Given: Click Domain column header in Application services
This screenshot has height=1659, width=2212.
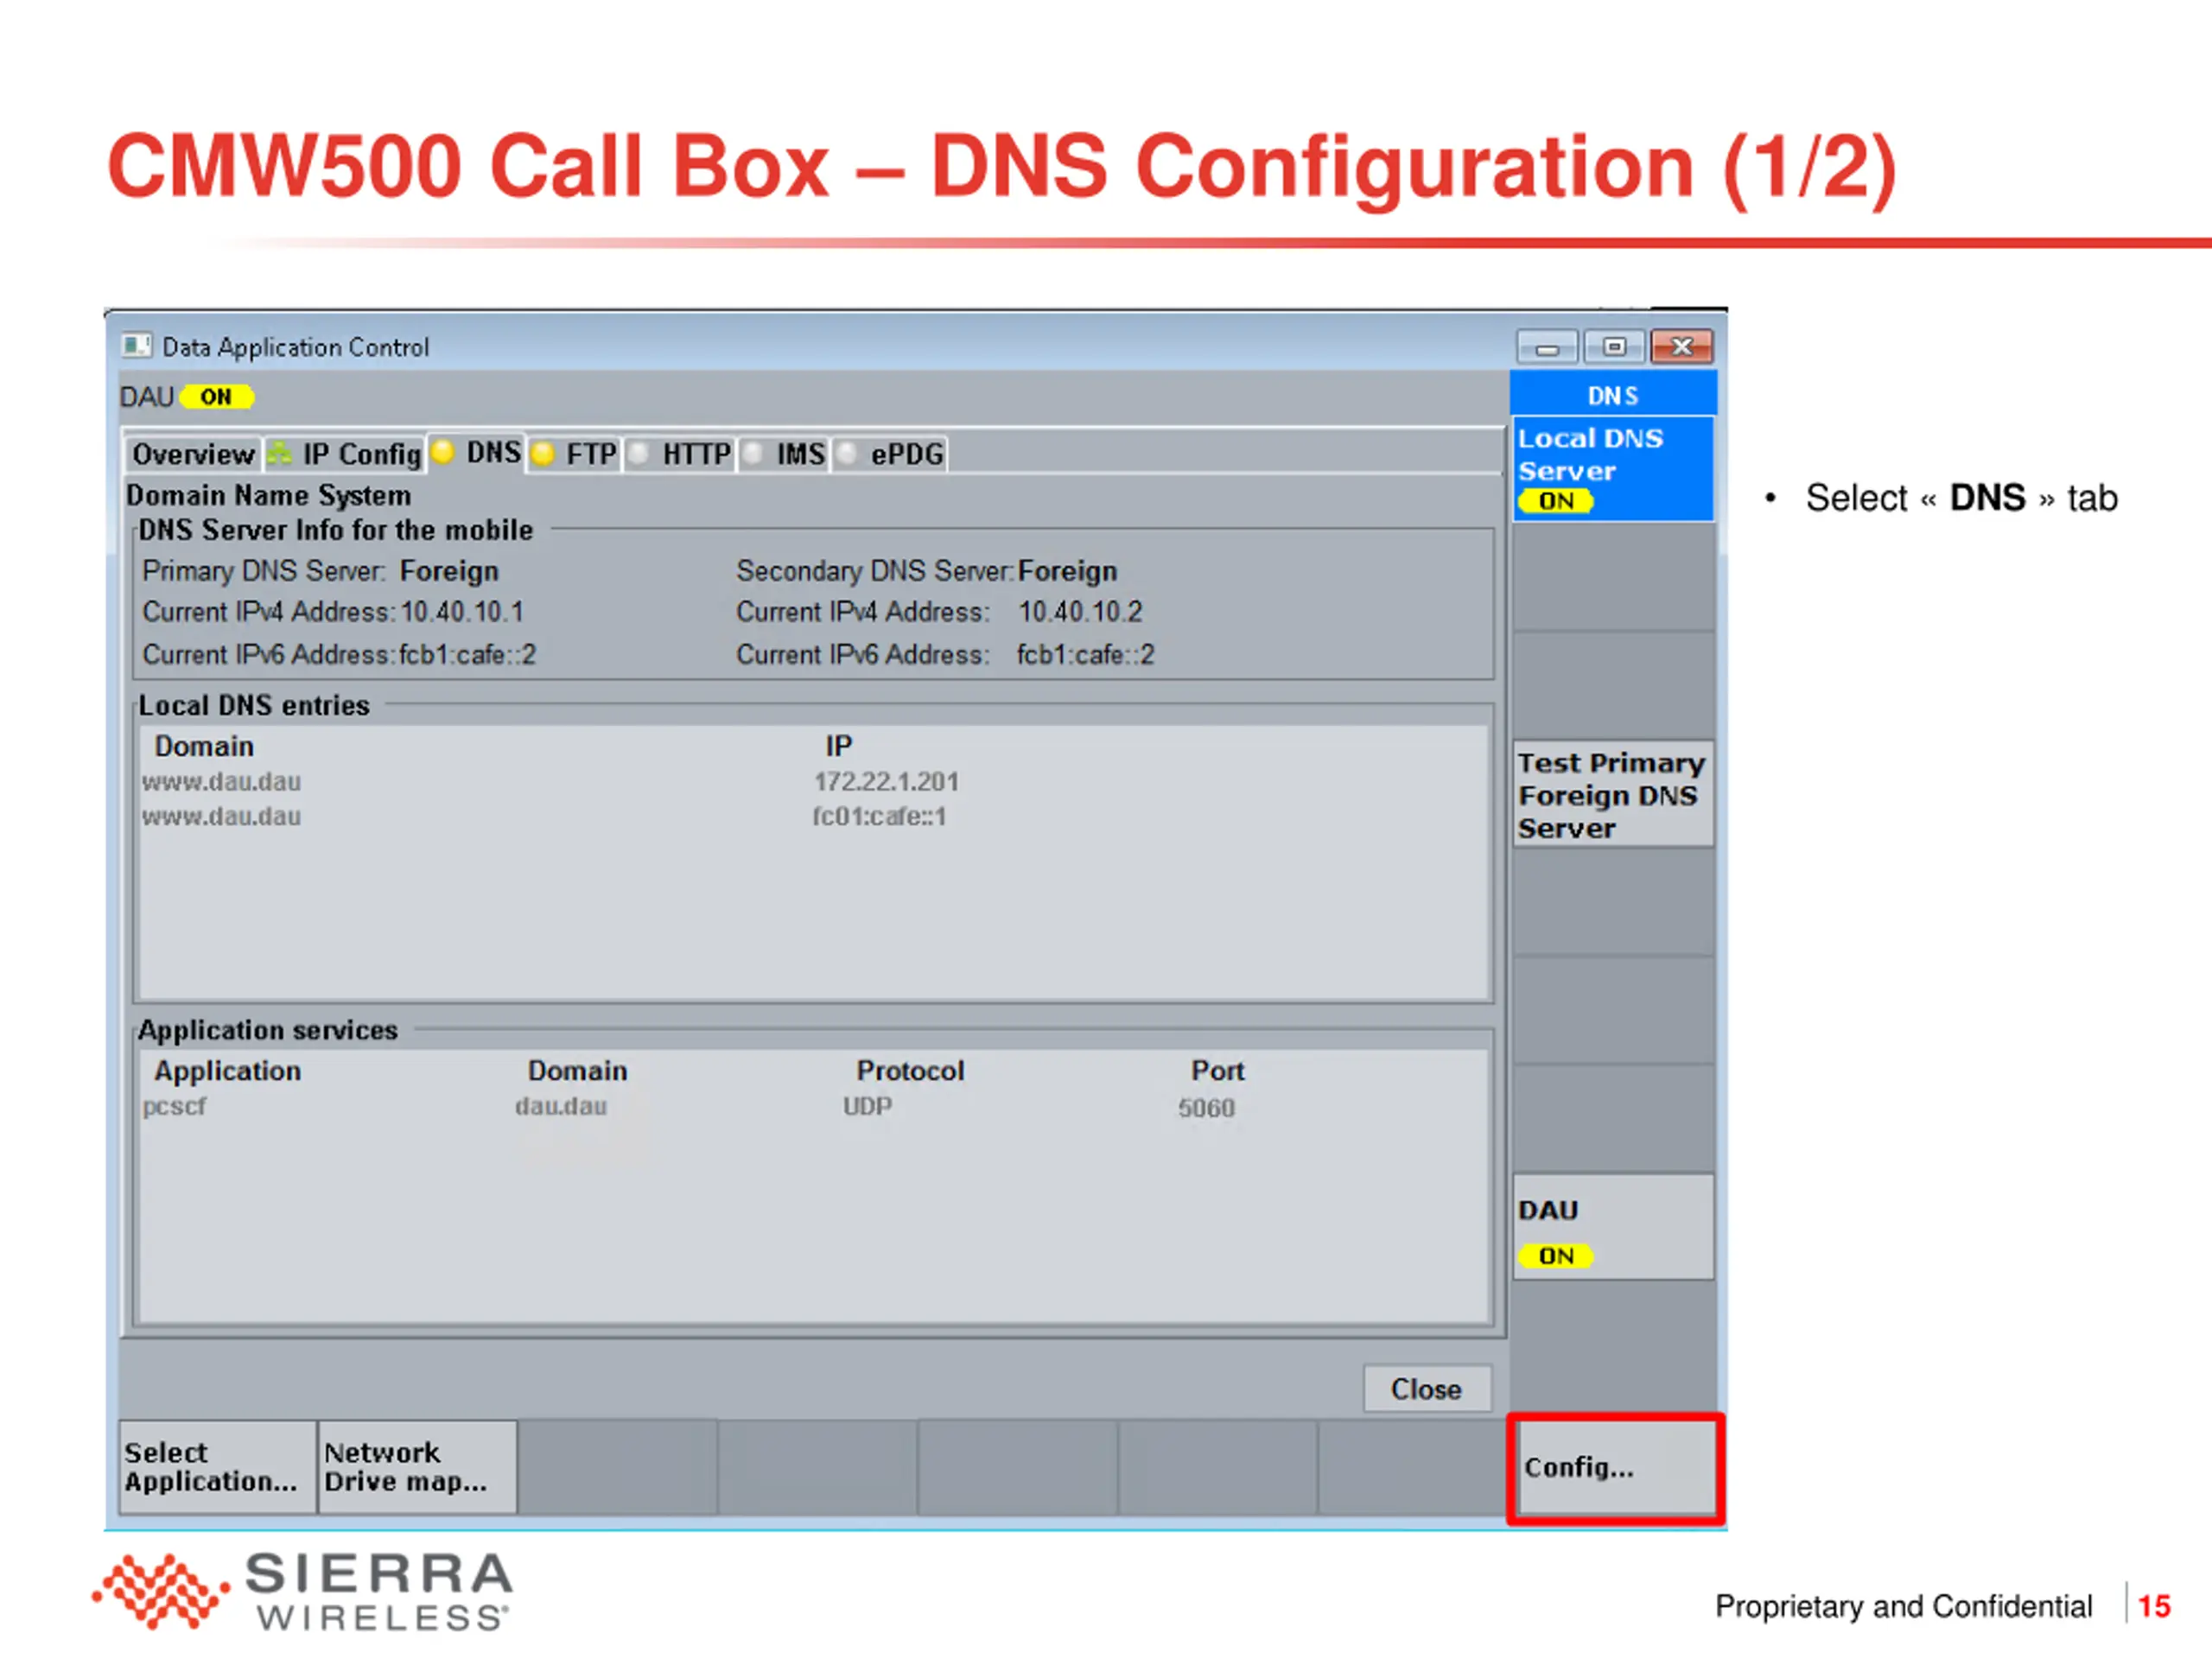Looking at the screenshot, I should 577,1071.
